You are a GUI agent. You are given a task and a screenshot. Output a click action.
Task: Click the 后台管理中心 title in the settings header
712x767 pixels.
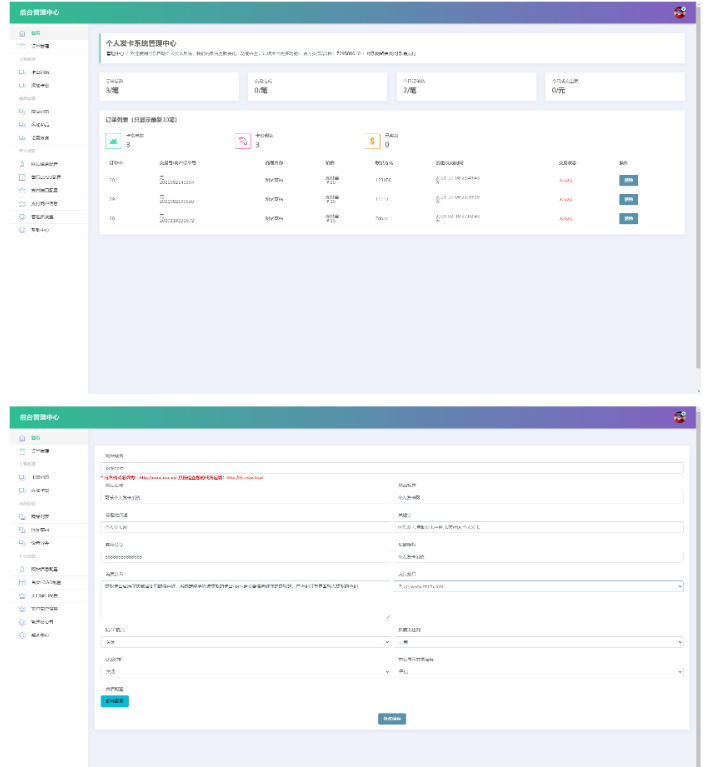point(39,417)
